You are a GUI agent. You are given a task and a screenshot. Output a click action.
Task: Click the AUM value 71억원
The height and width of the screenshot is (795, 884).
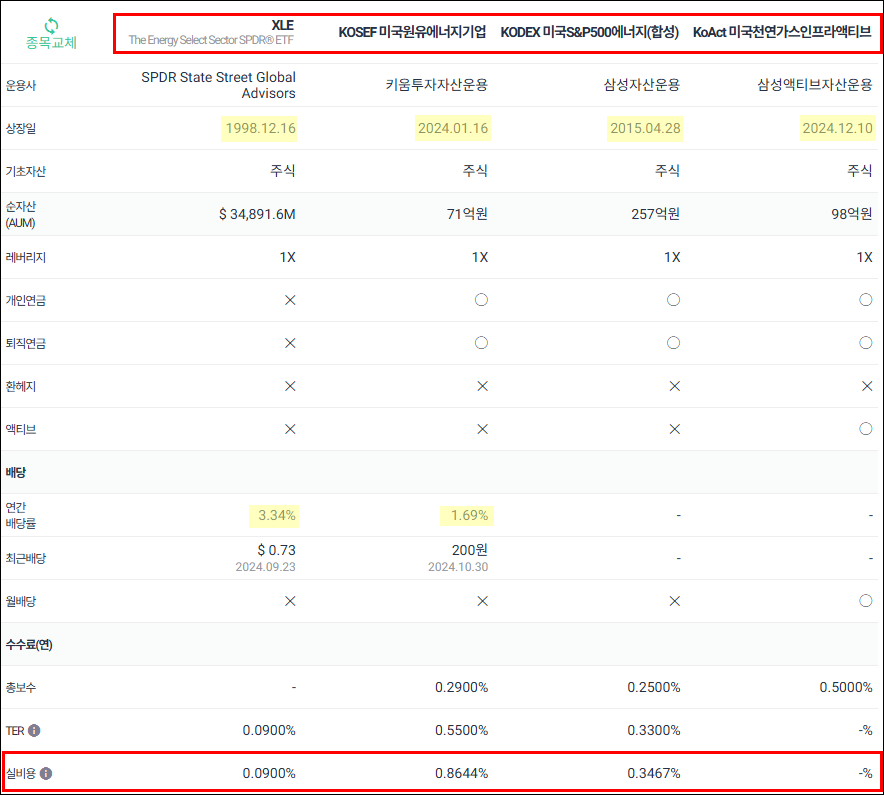point(467,214)
